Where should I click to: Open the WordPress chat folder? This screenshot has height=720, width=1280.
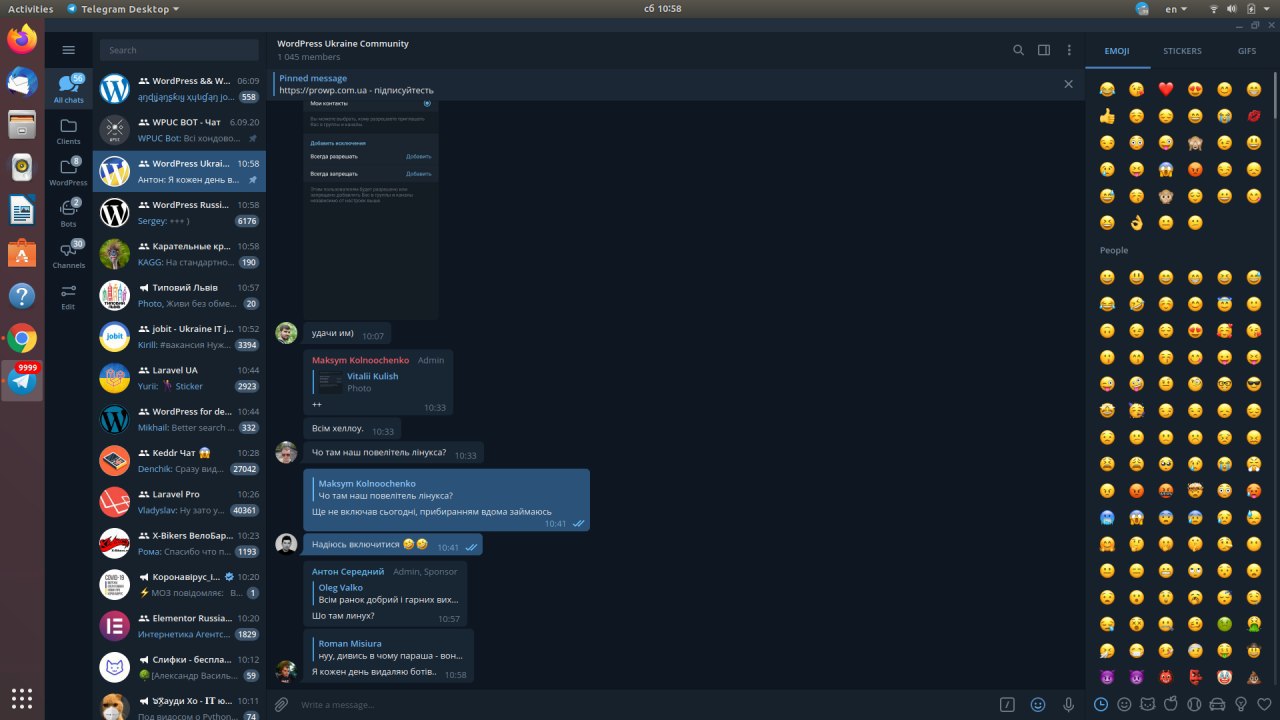pos(68,172)
